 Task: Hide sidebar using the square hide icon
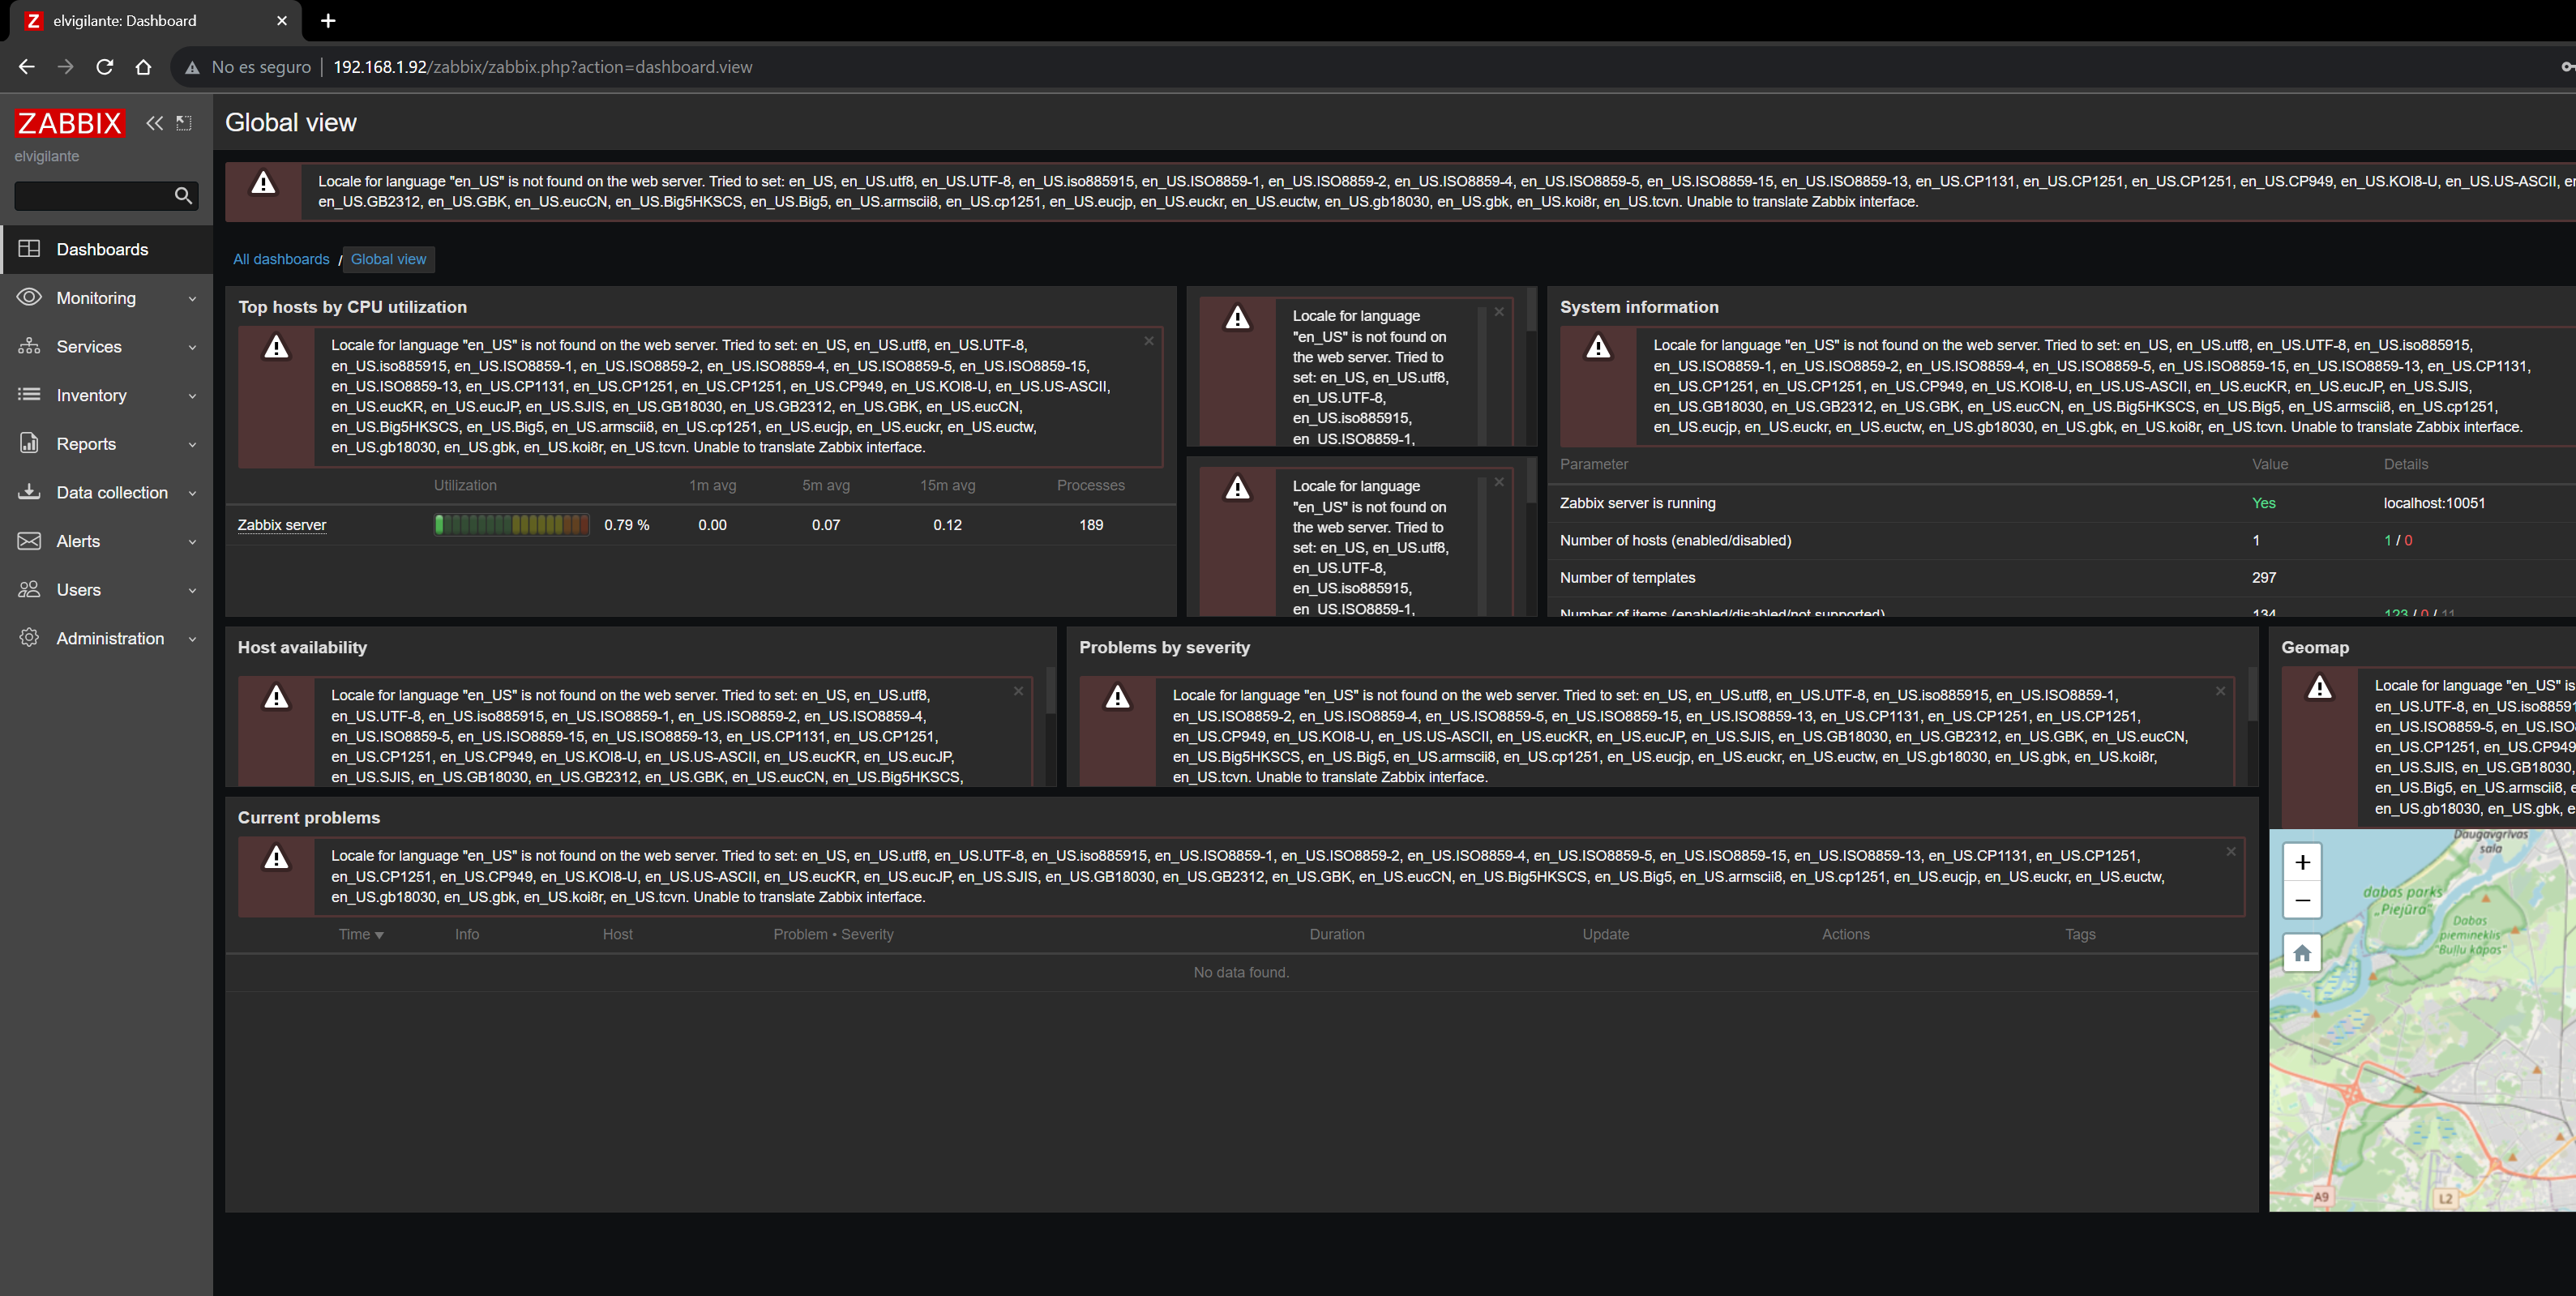click(x=184, y=123)
